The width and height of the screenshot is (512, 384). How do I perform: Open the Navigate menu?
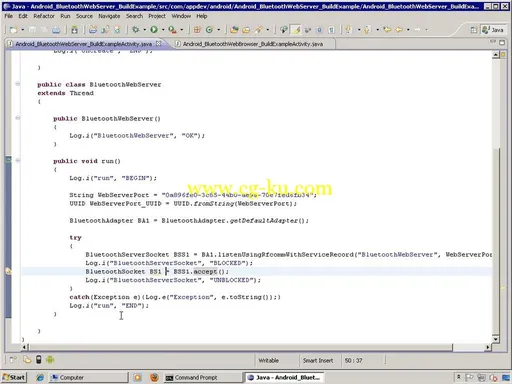tap(109, 16)
